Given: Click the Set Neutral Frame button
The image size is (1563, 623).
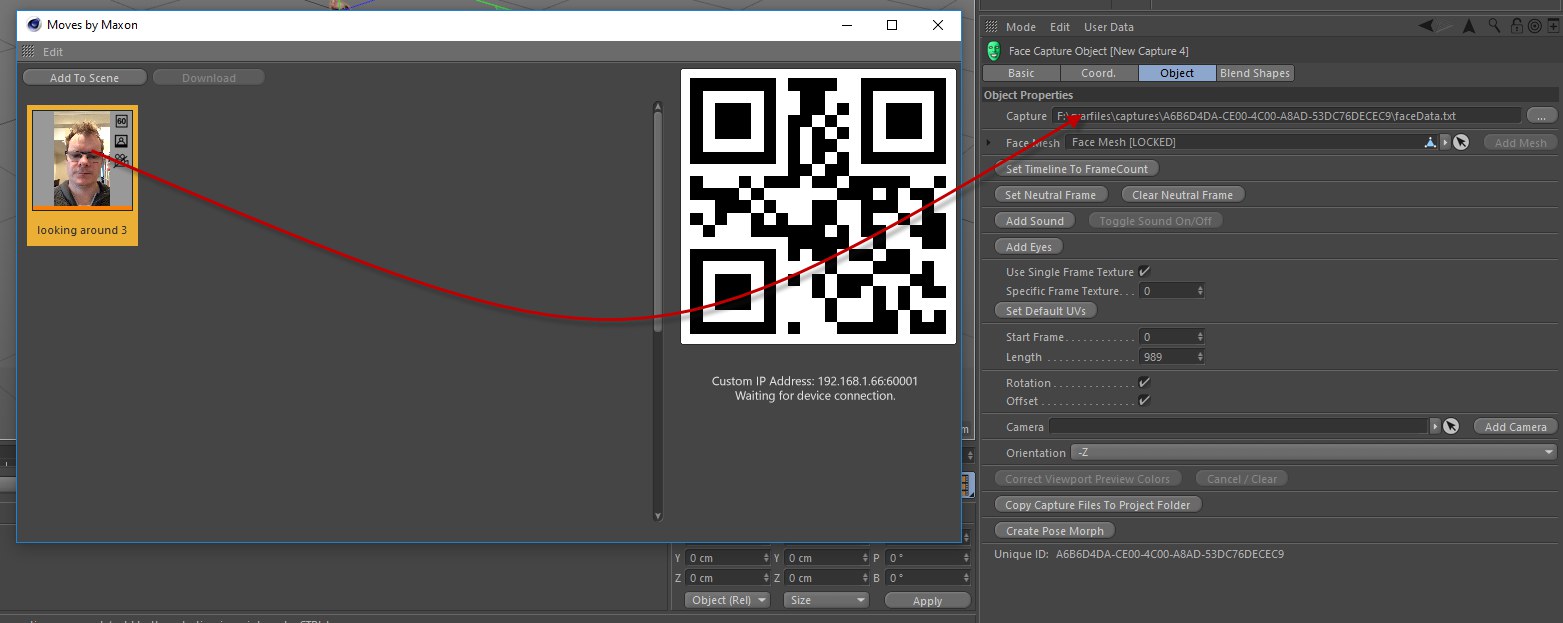Looking at the screenshot, I should [1051, 195].
